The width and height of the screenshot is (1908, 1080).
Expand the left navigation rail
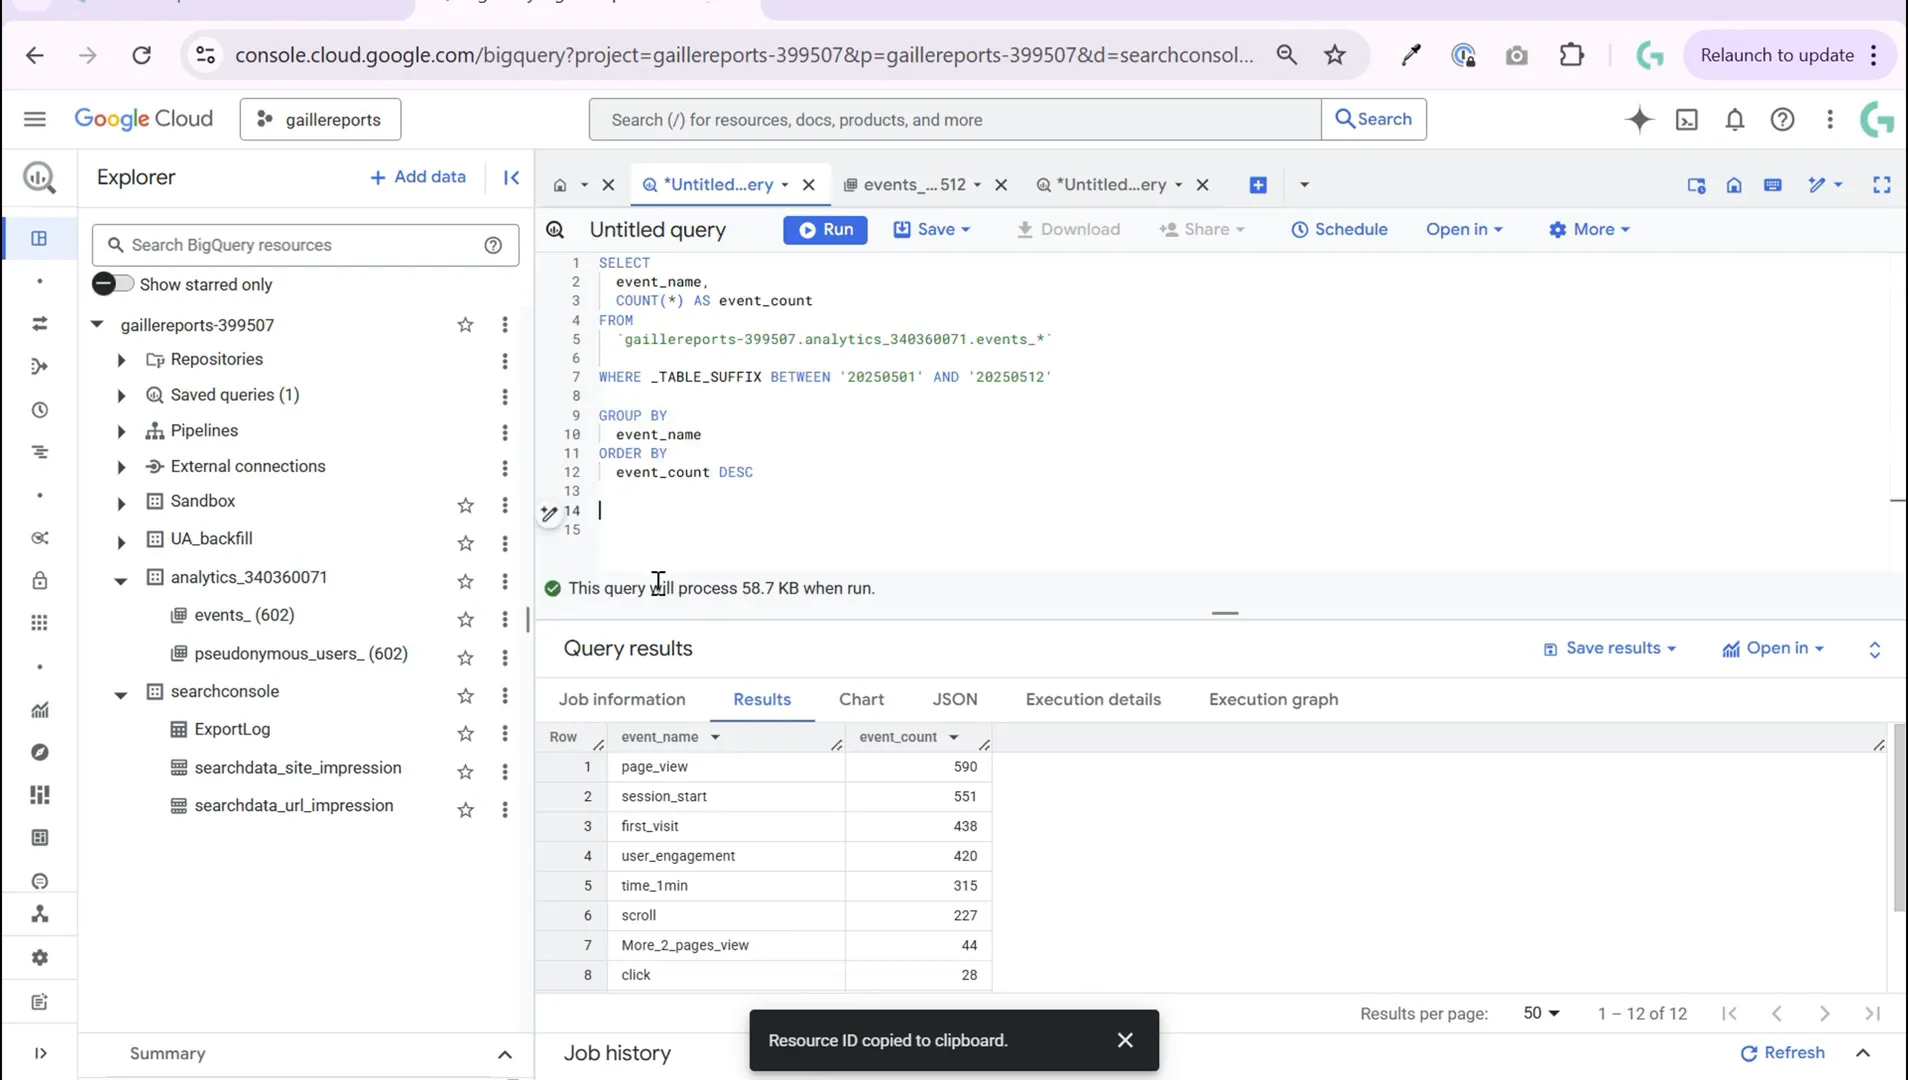tap(40, 1053)
